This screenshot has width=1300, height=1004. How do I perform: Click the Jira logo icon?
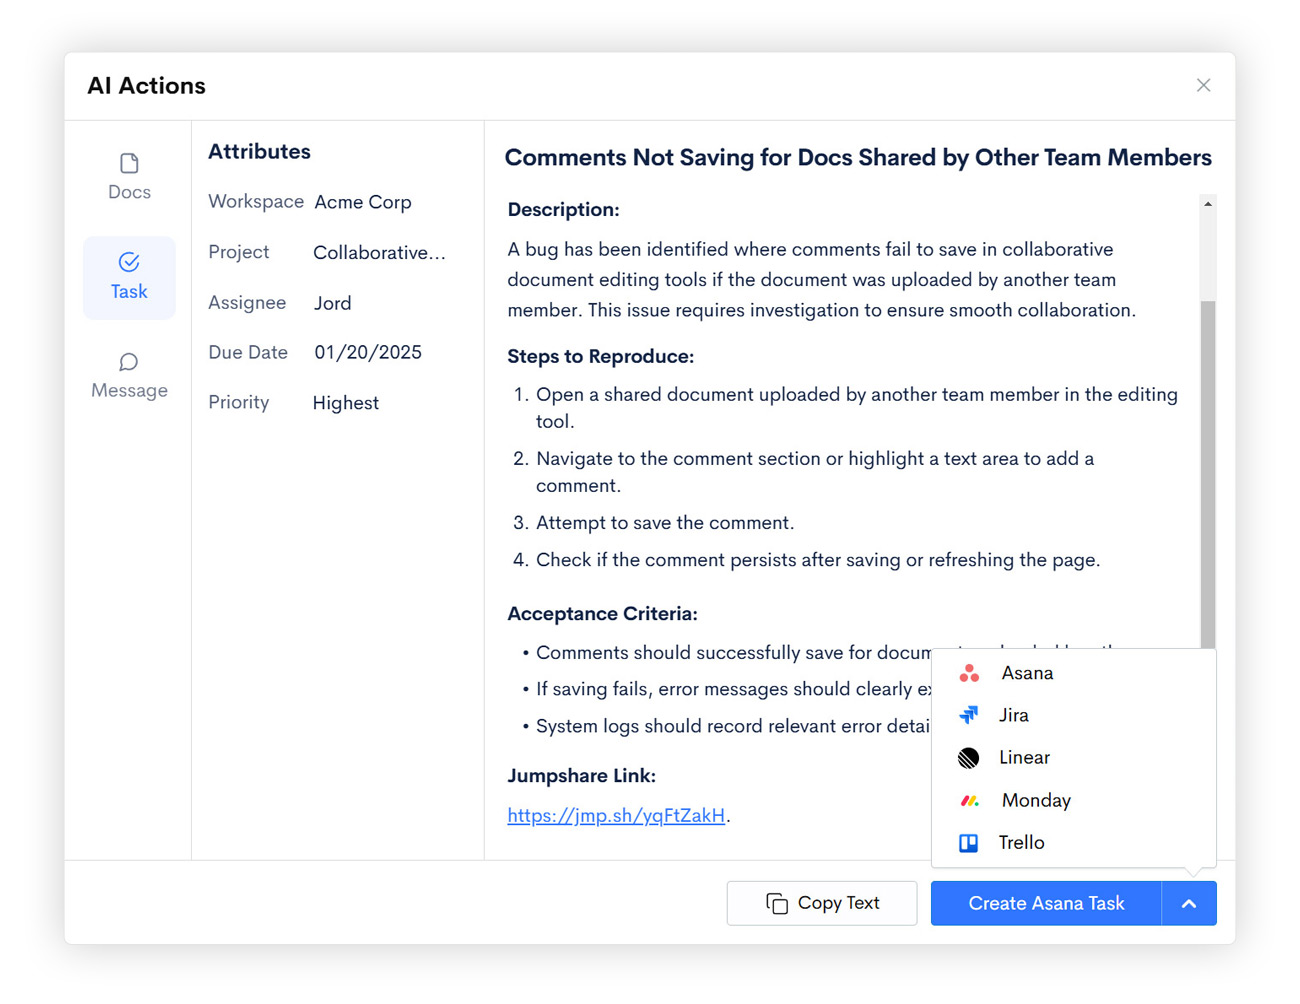click(969, 715)
